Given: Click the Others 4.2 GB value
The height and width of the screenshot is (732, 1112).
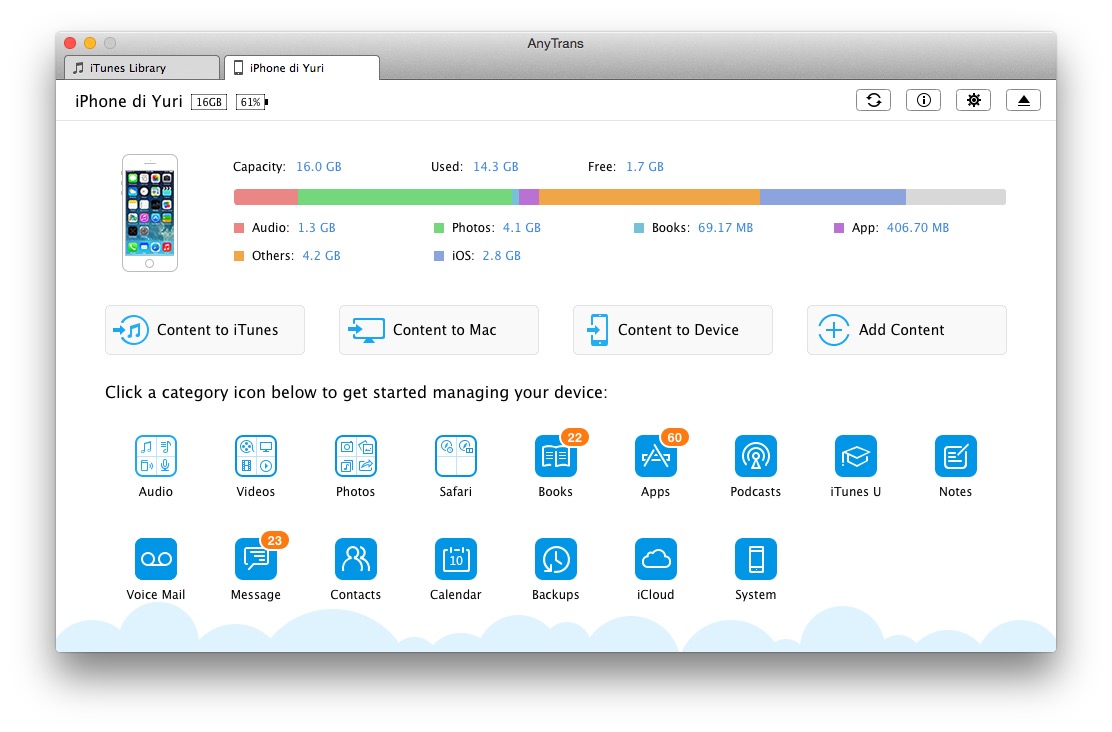Looking at the screenshot, I should [x=321, y=255].
